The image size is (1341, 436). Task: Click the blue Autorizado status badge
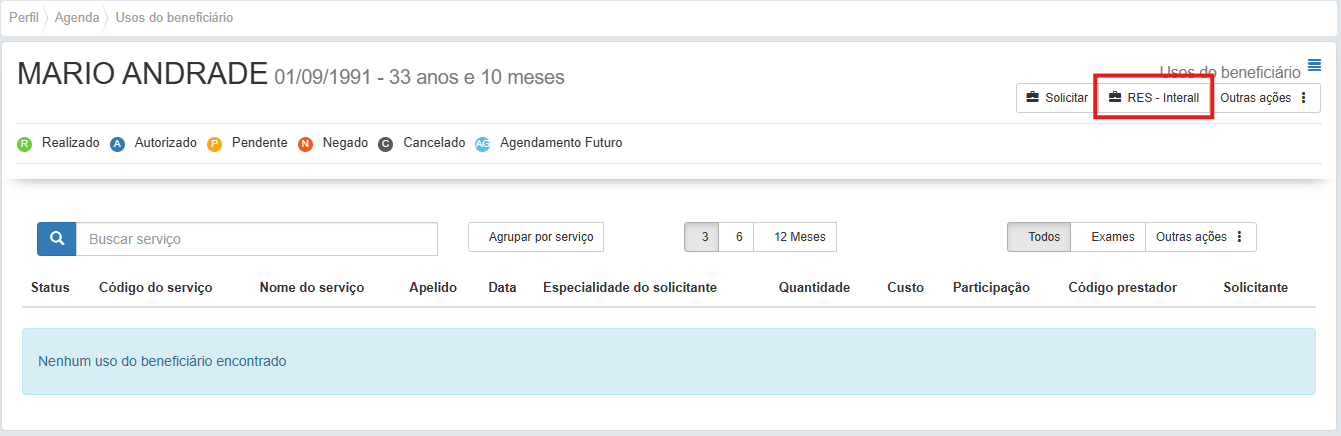point(118,144)
